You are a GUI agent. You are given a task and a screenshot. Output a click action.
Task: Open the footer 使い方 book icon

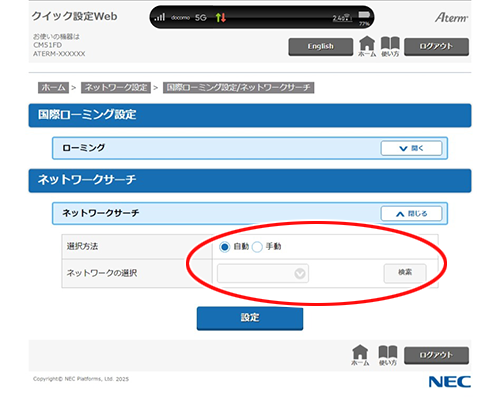(x=388, y=355)
